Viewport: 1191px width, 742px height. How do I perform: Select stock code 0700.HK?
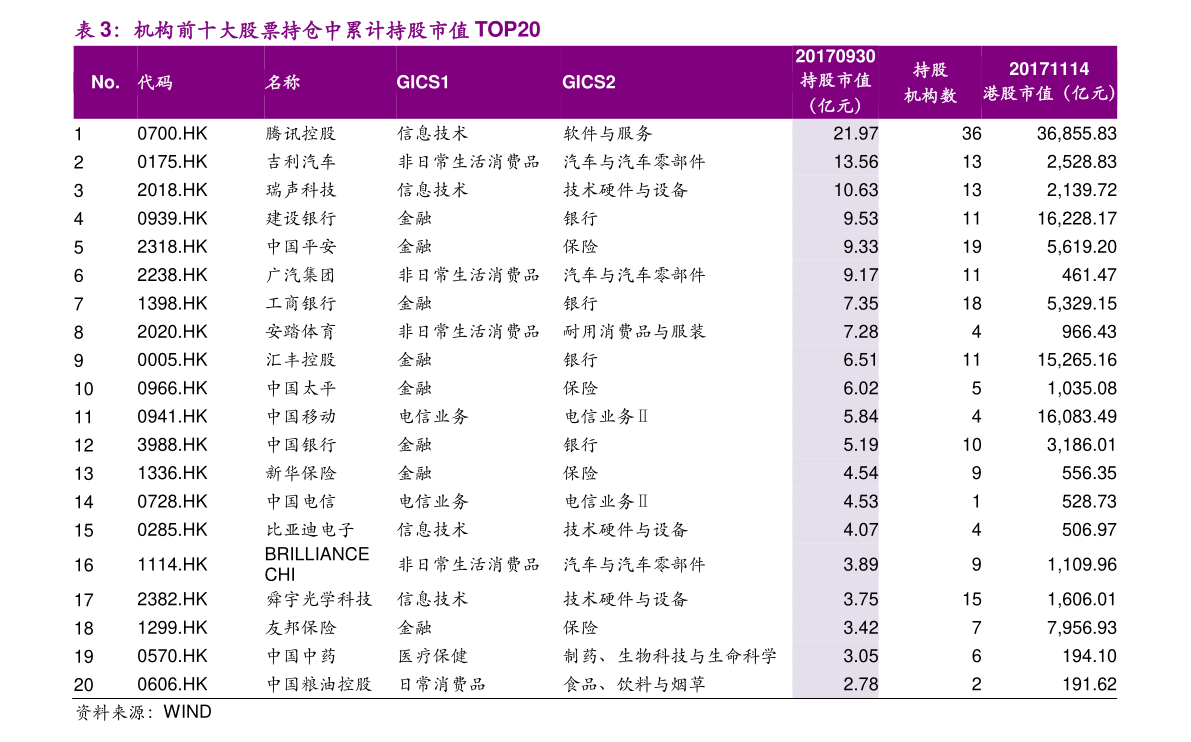point(172,134)
